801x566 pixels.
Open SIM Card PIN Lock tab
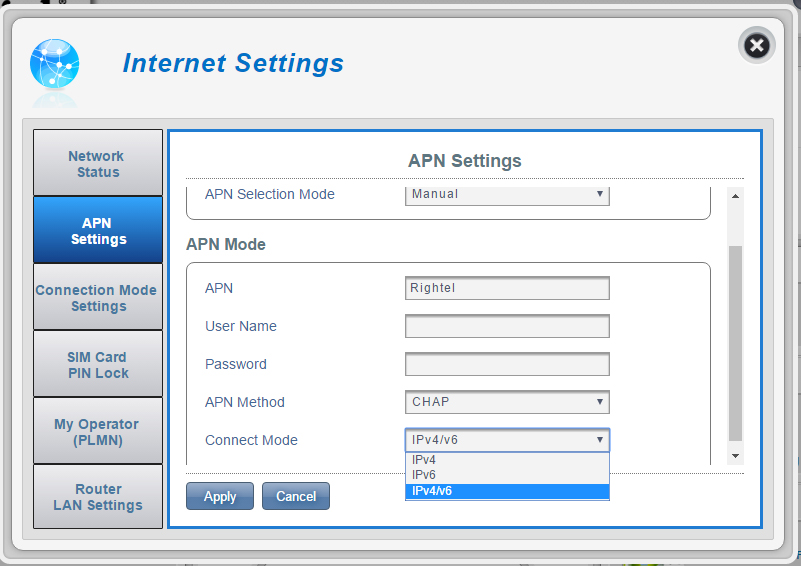(97, 365)
